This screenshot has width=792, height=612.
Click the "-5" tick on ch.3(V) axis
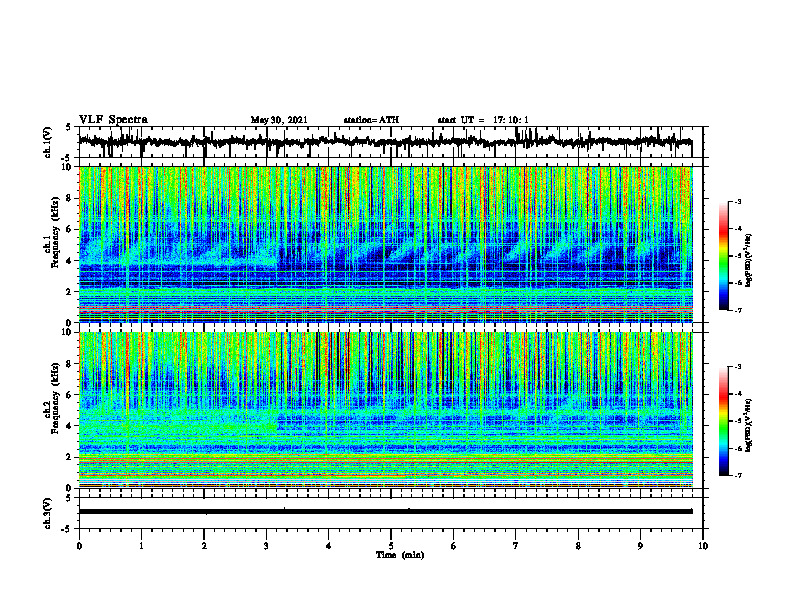tap(67, 529)
